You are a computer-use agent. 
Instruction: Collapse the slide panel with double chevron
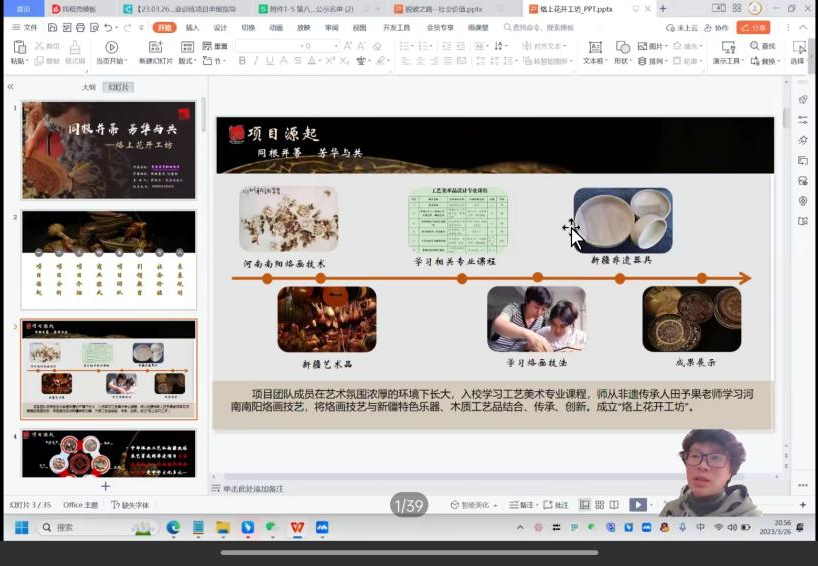[10, 87]
